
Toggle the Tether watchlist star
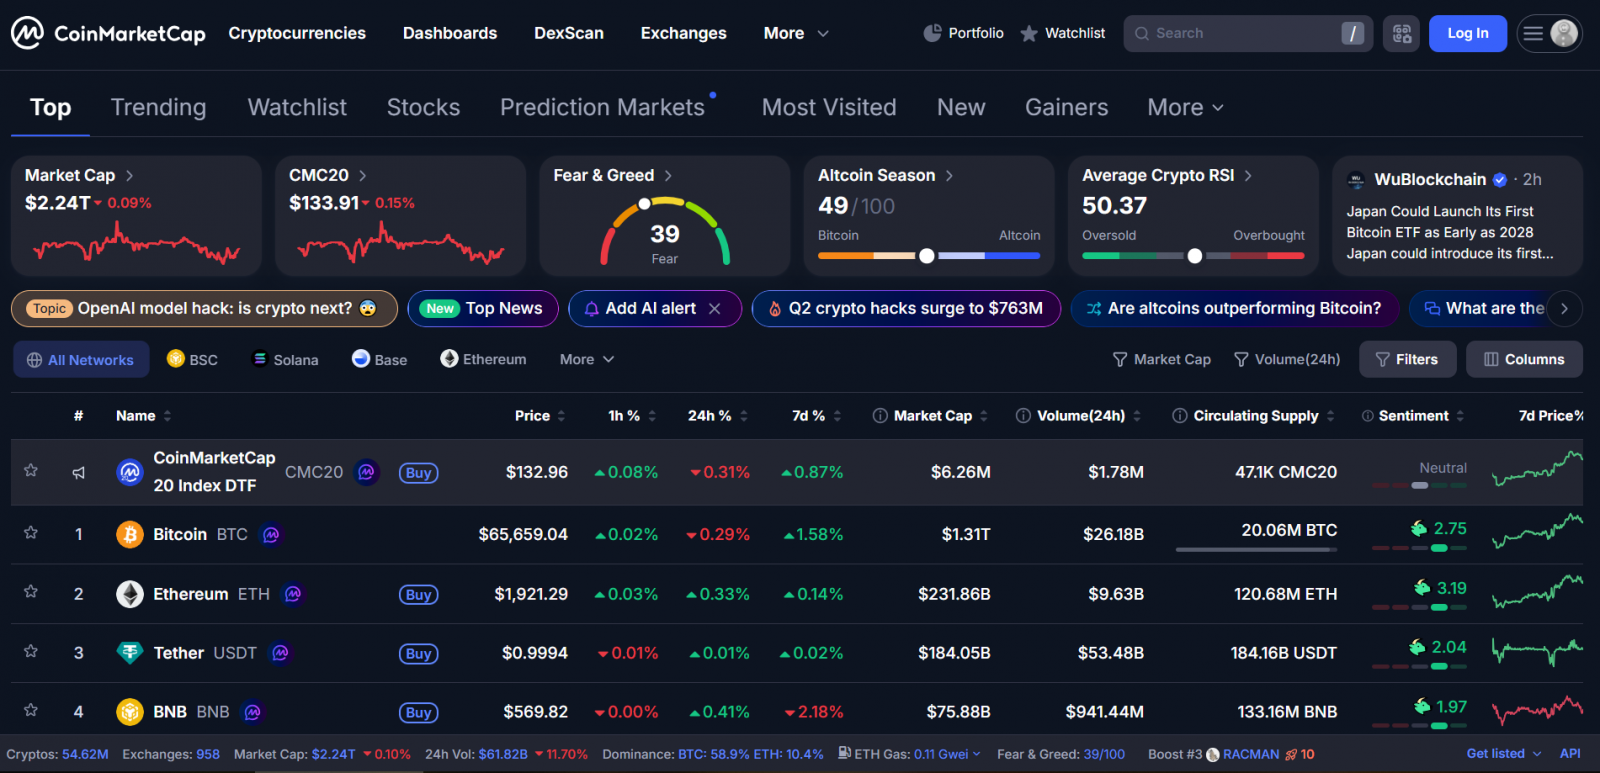[31, 651]
